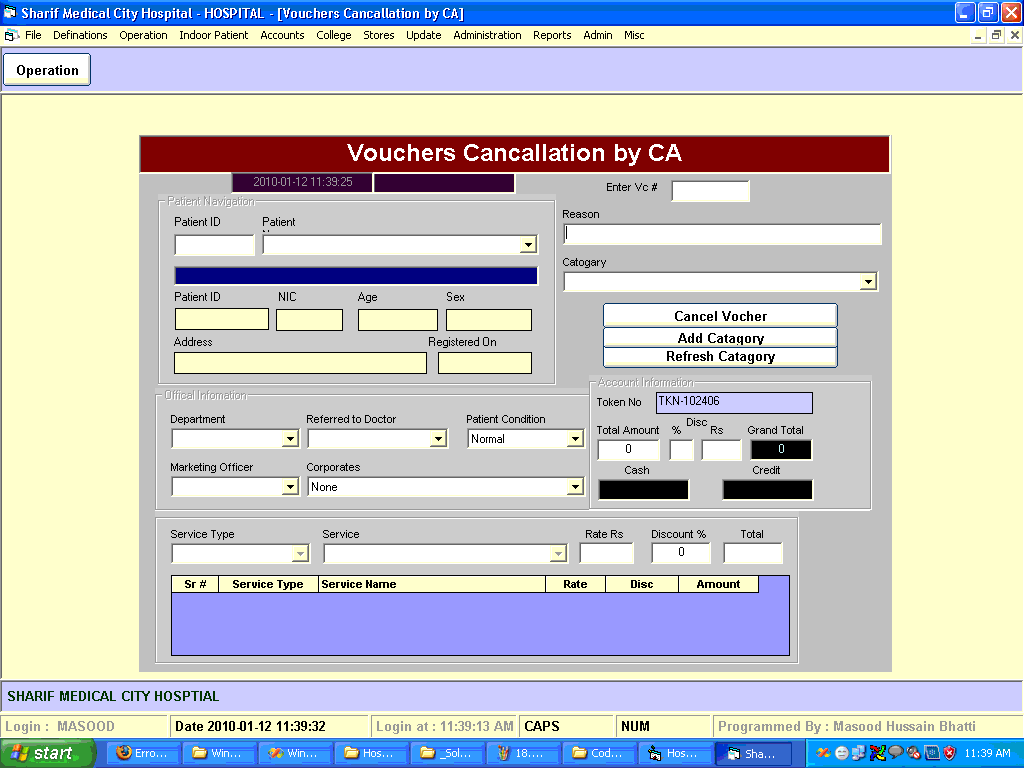
Task: Expand the Corporates dropdown
Action: [x=575, y=487]
